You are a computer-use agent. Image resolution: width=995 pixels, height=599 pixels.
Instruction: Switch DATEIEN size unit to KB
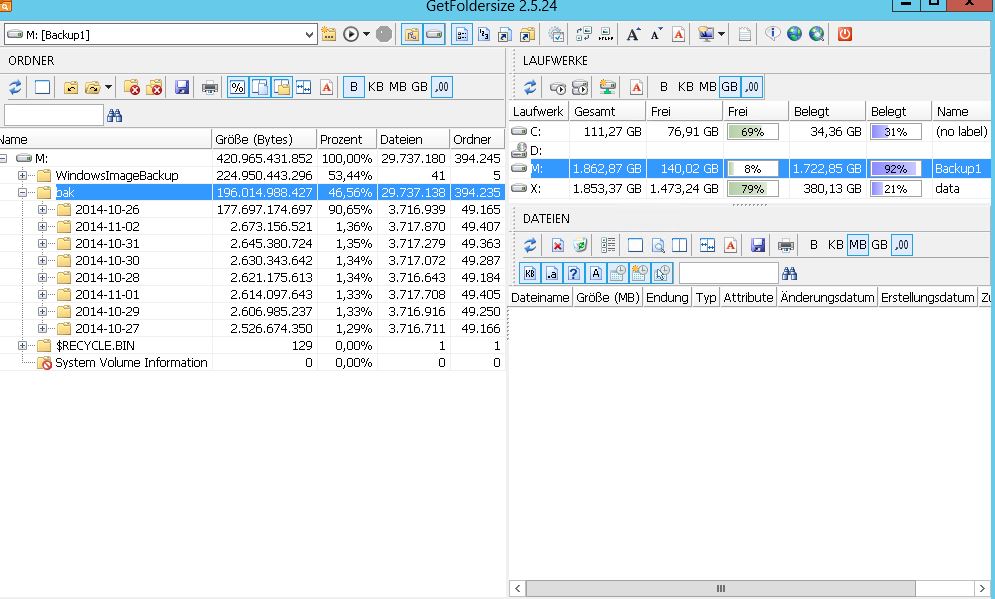836,245
